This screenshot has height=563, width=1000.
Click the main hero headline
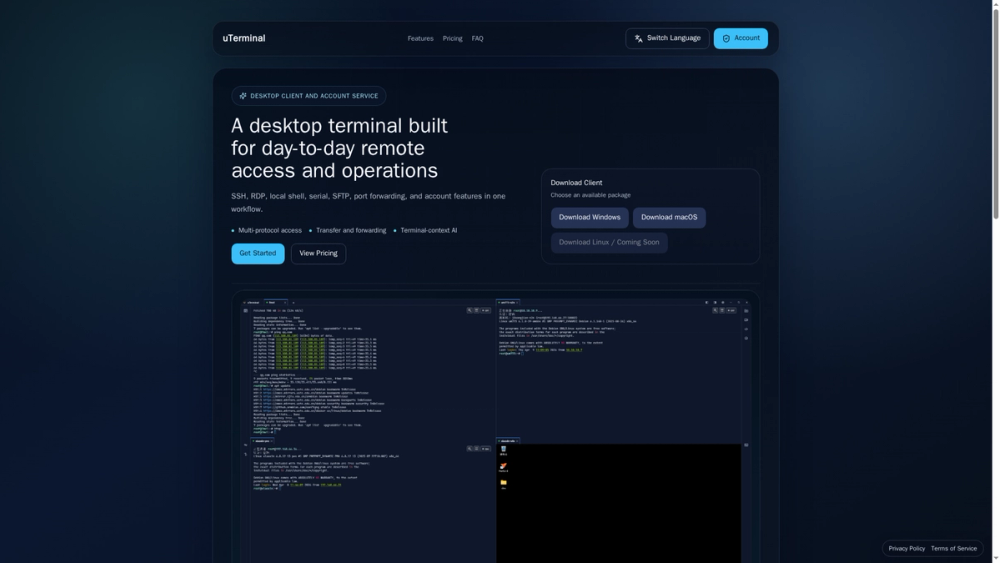[339, 148]
